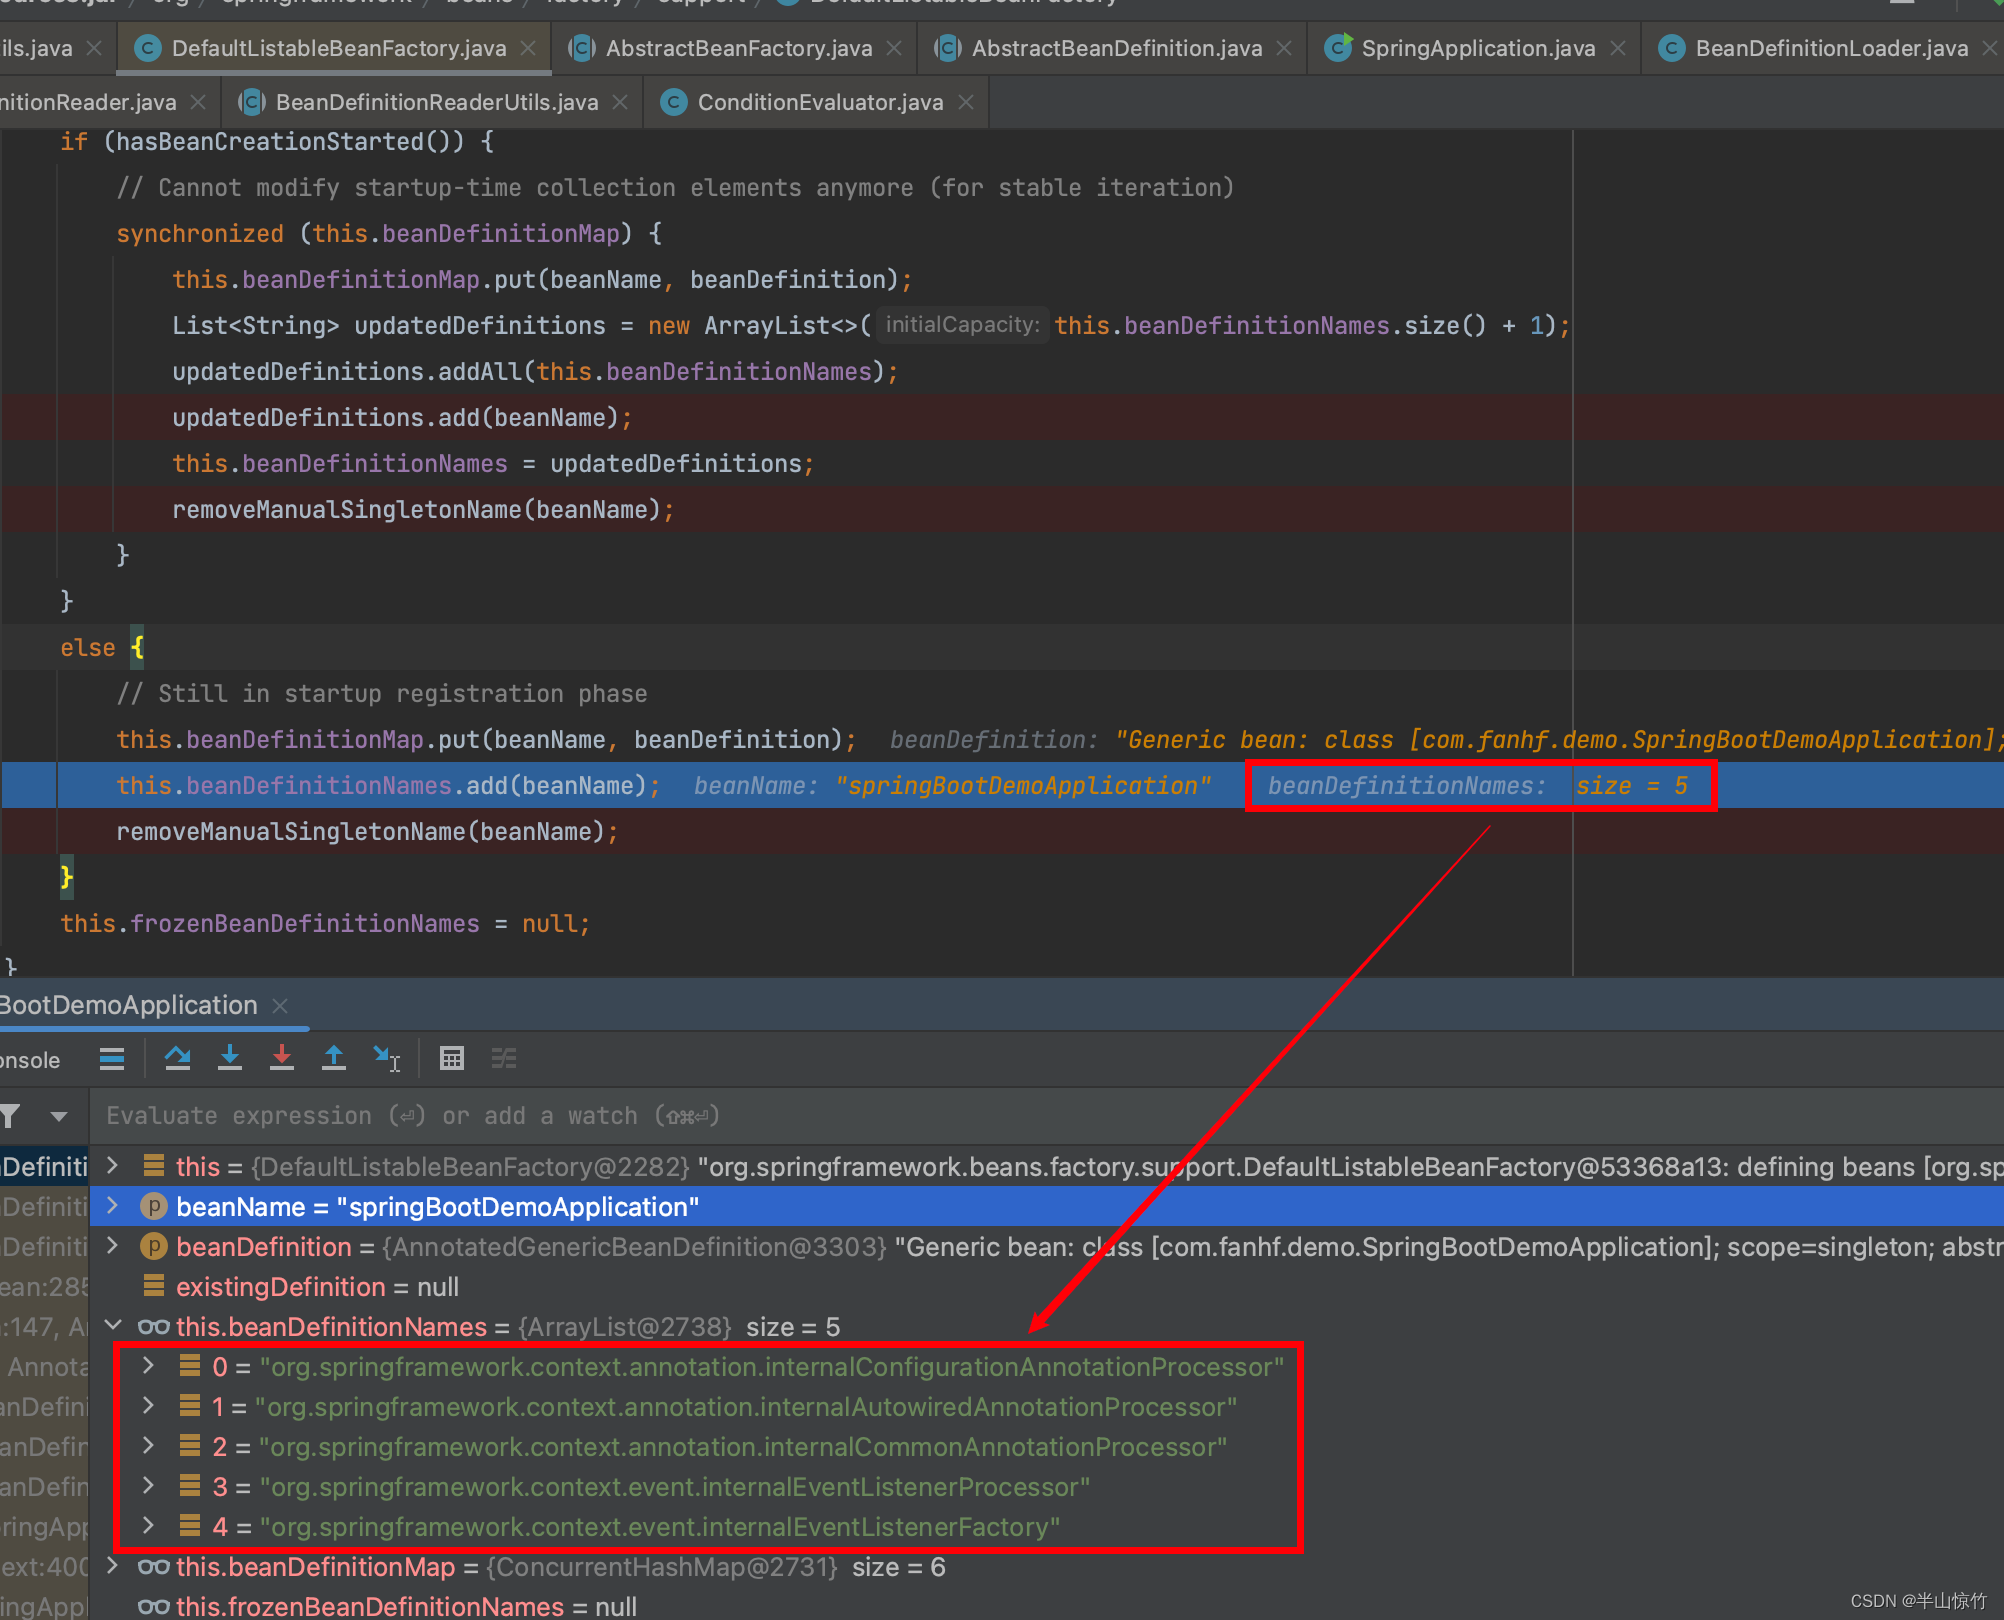This screenshot has width=2004, height=1620.
Task: Close the BootDemoApplication debug session tab
Action: pos(280,1006)
